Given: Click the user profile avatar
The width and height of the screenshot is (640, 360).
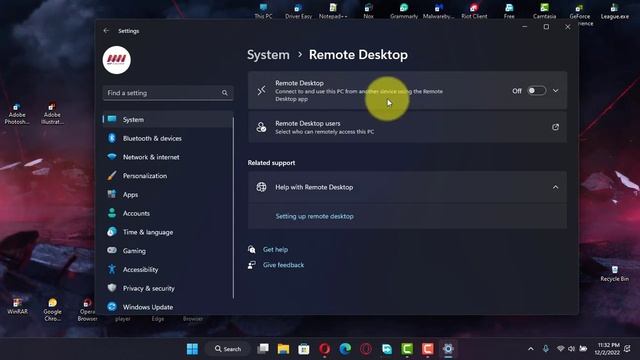Looking at the screenshot, I should [x=117, y=60].
